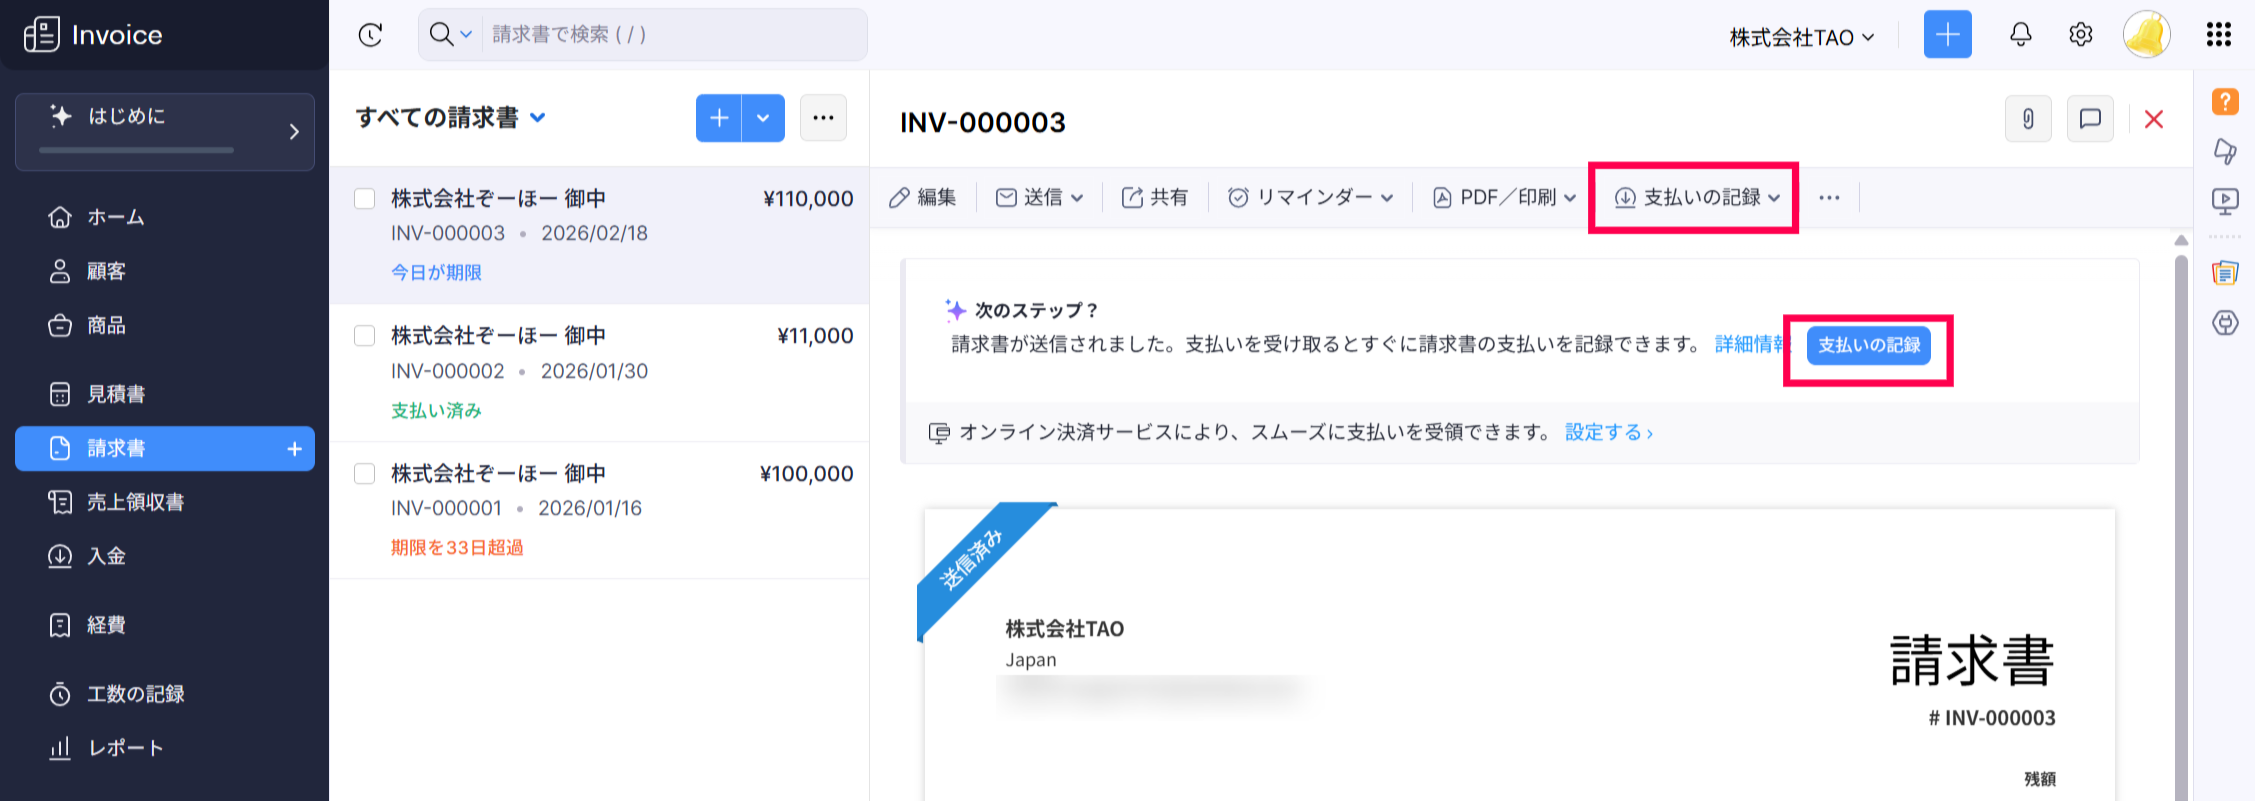
Task: Click the recent history clock icon
Action: 370,35
